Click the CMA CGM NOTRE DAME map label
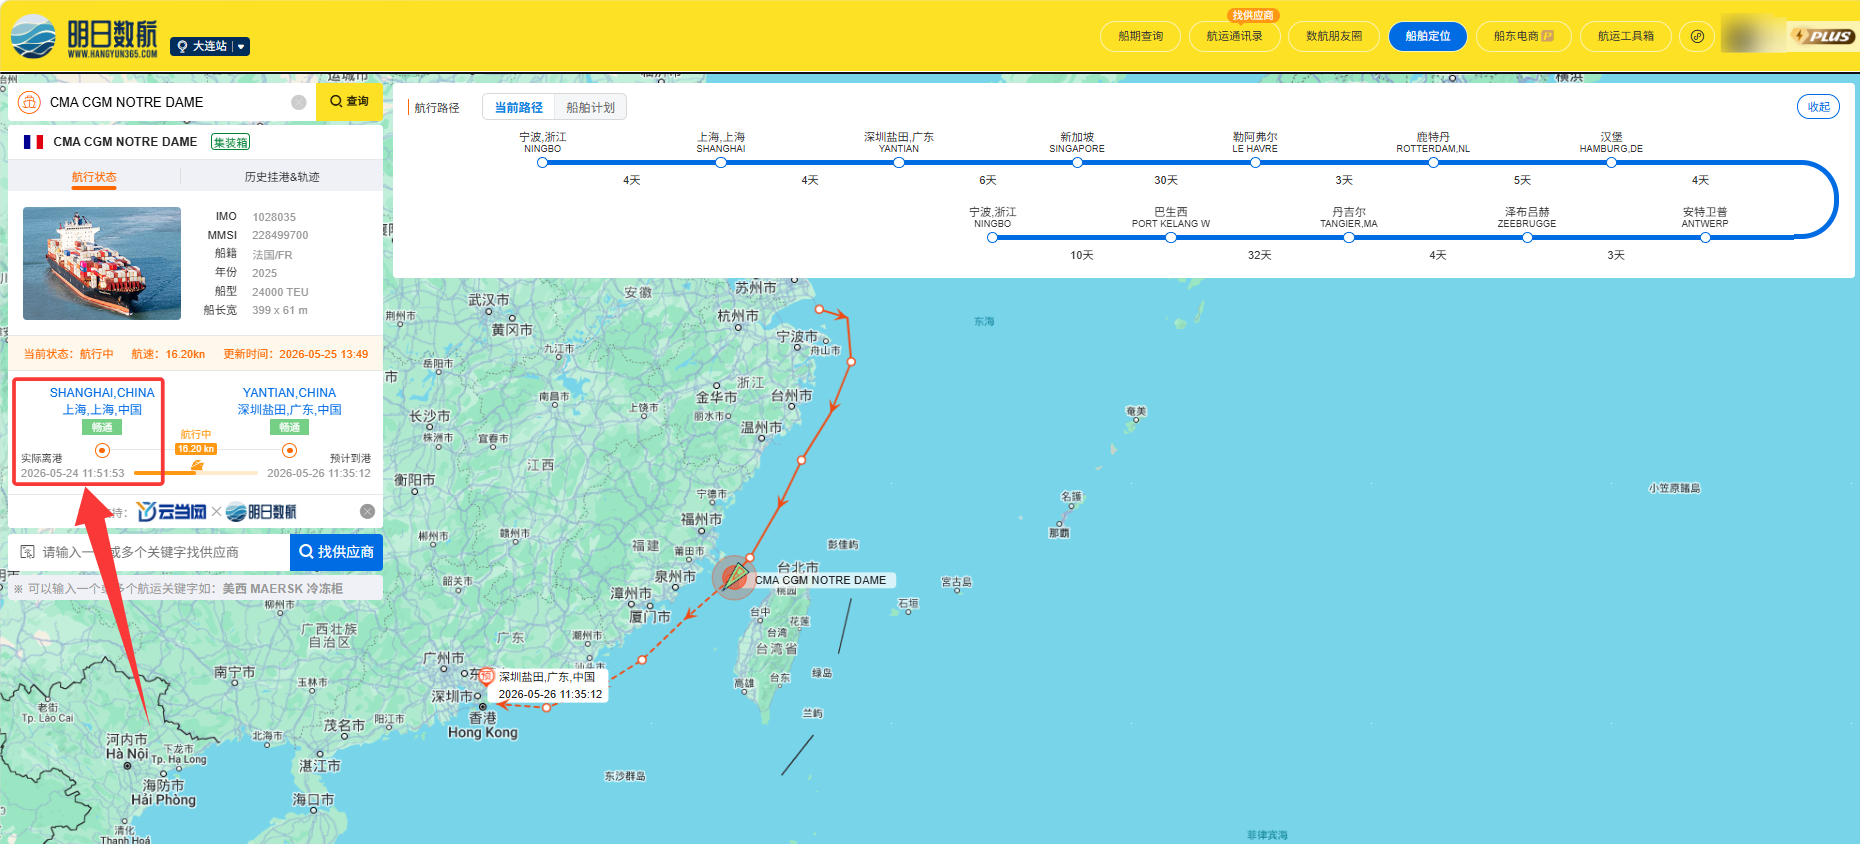 tap(821, 580)
